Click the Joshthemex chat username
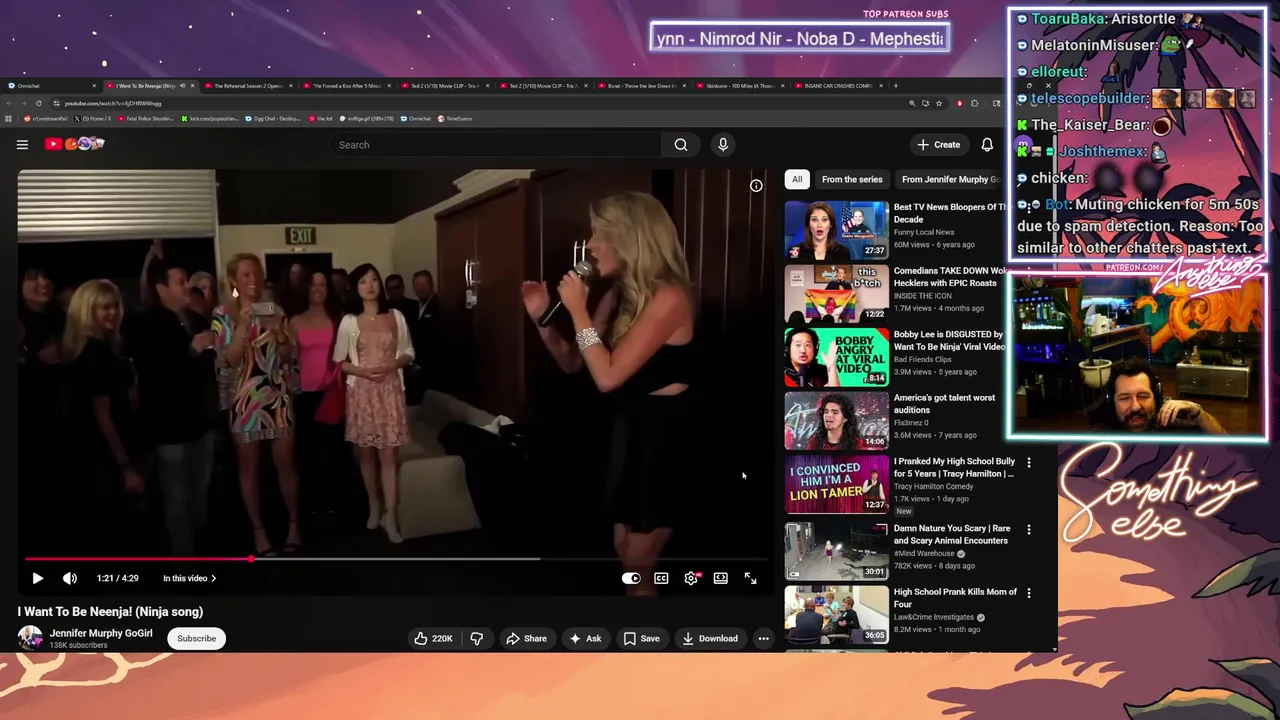 tap(1103, 151)
